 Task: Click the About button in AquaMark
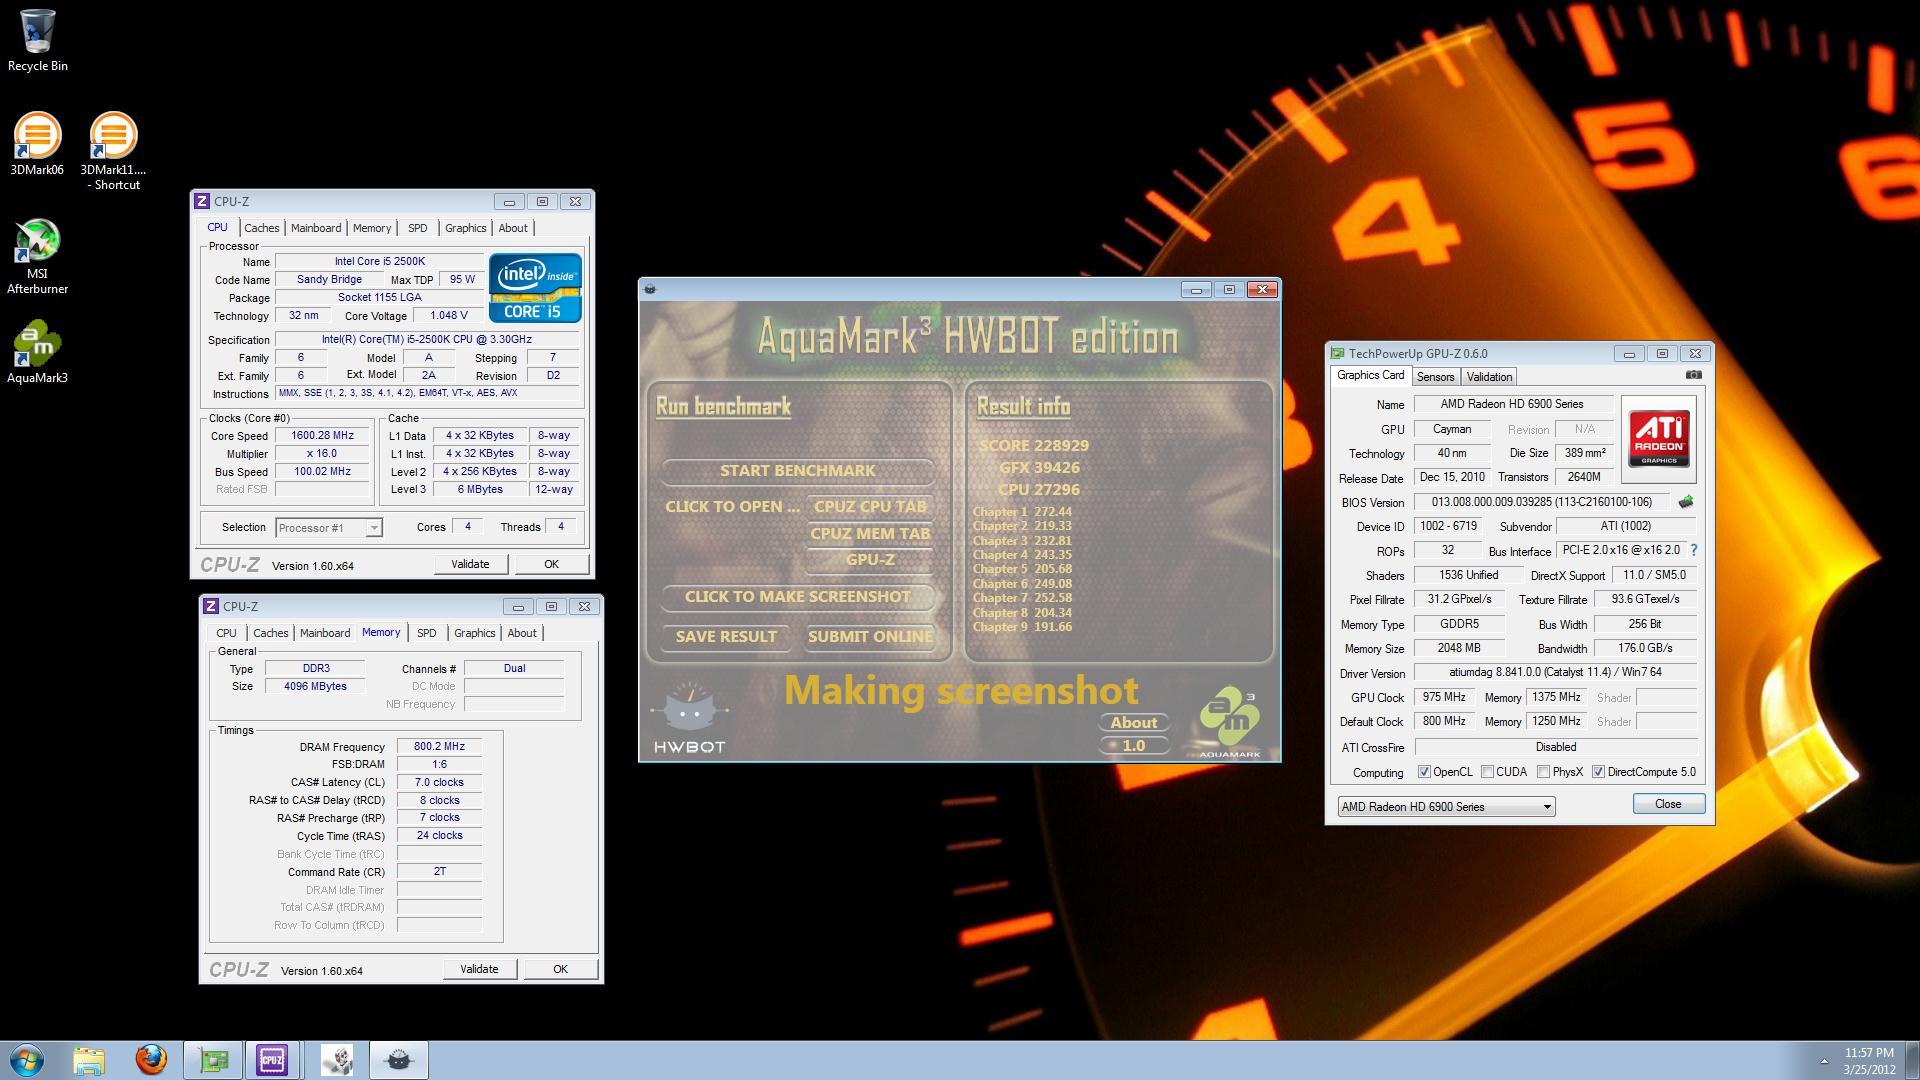1134,722
